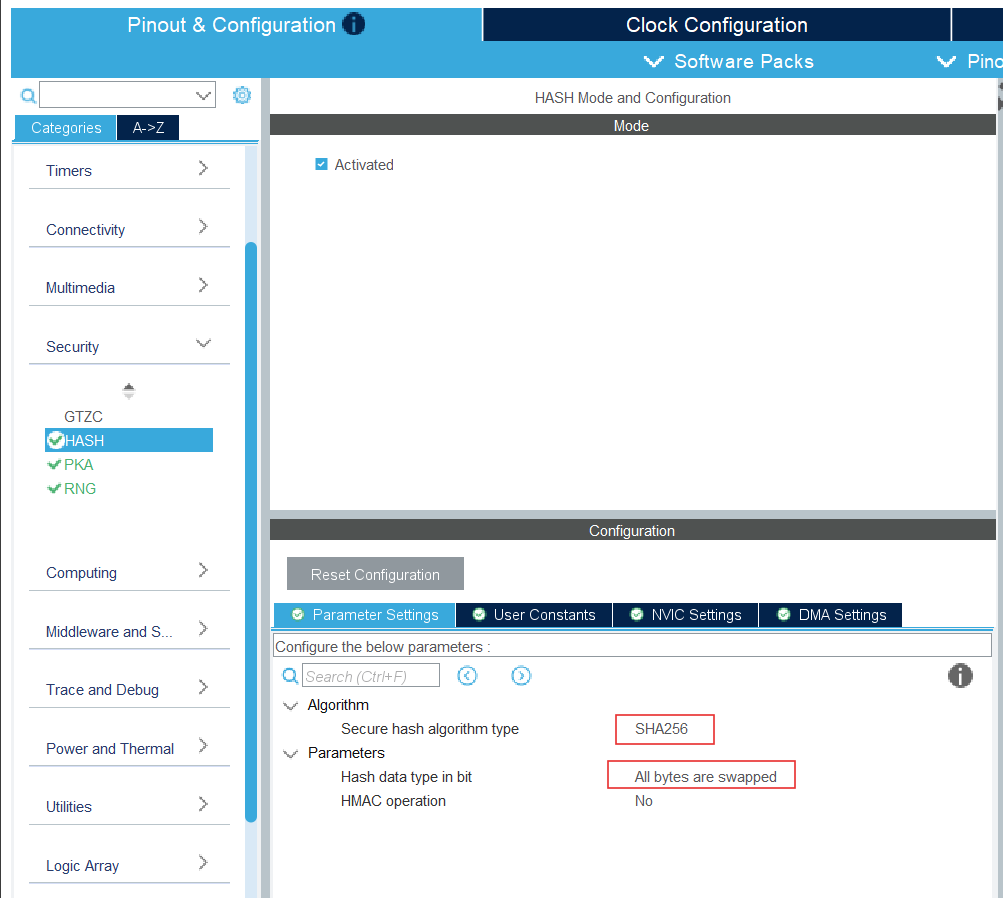Viewport: 1003px width, 898px height.
Task: Collapse the Parameters group
Action: 290,753
